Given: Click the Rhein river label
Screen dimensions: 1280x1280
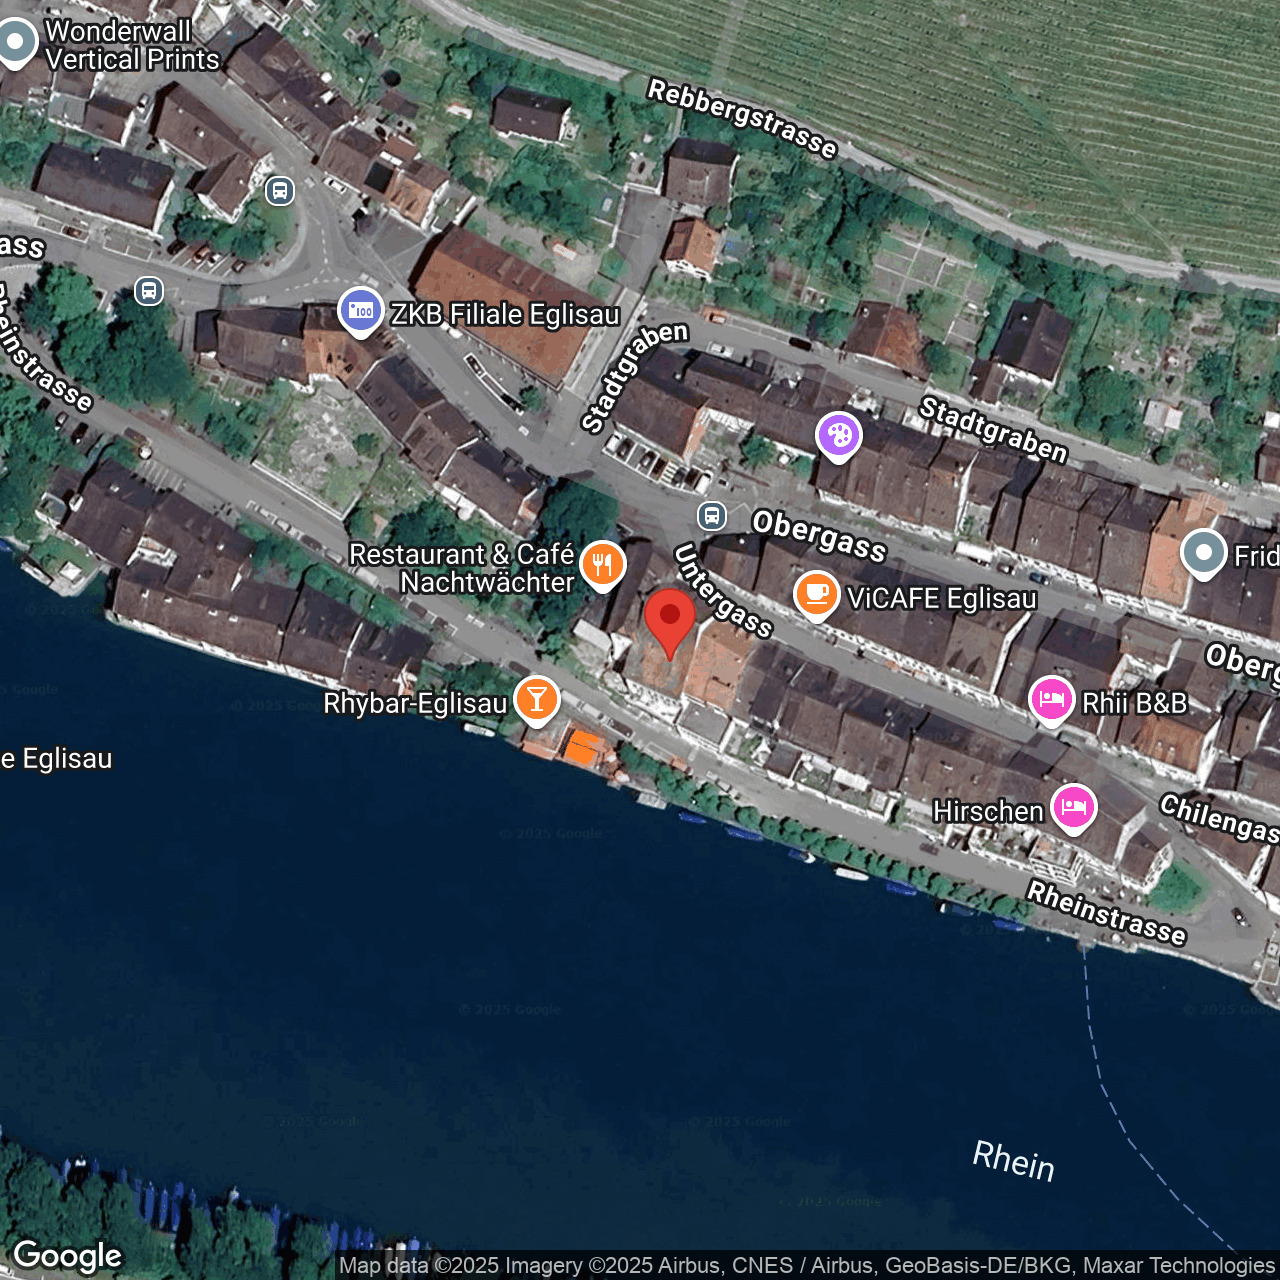Looking at the screenshot, I should (1013, 1163).
